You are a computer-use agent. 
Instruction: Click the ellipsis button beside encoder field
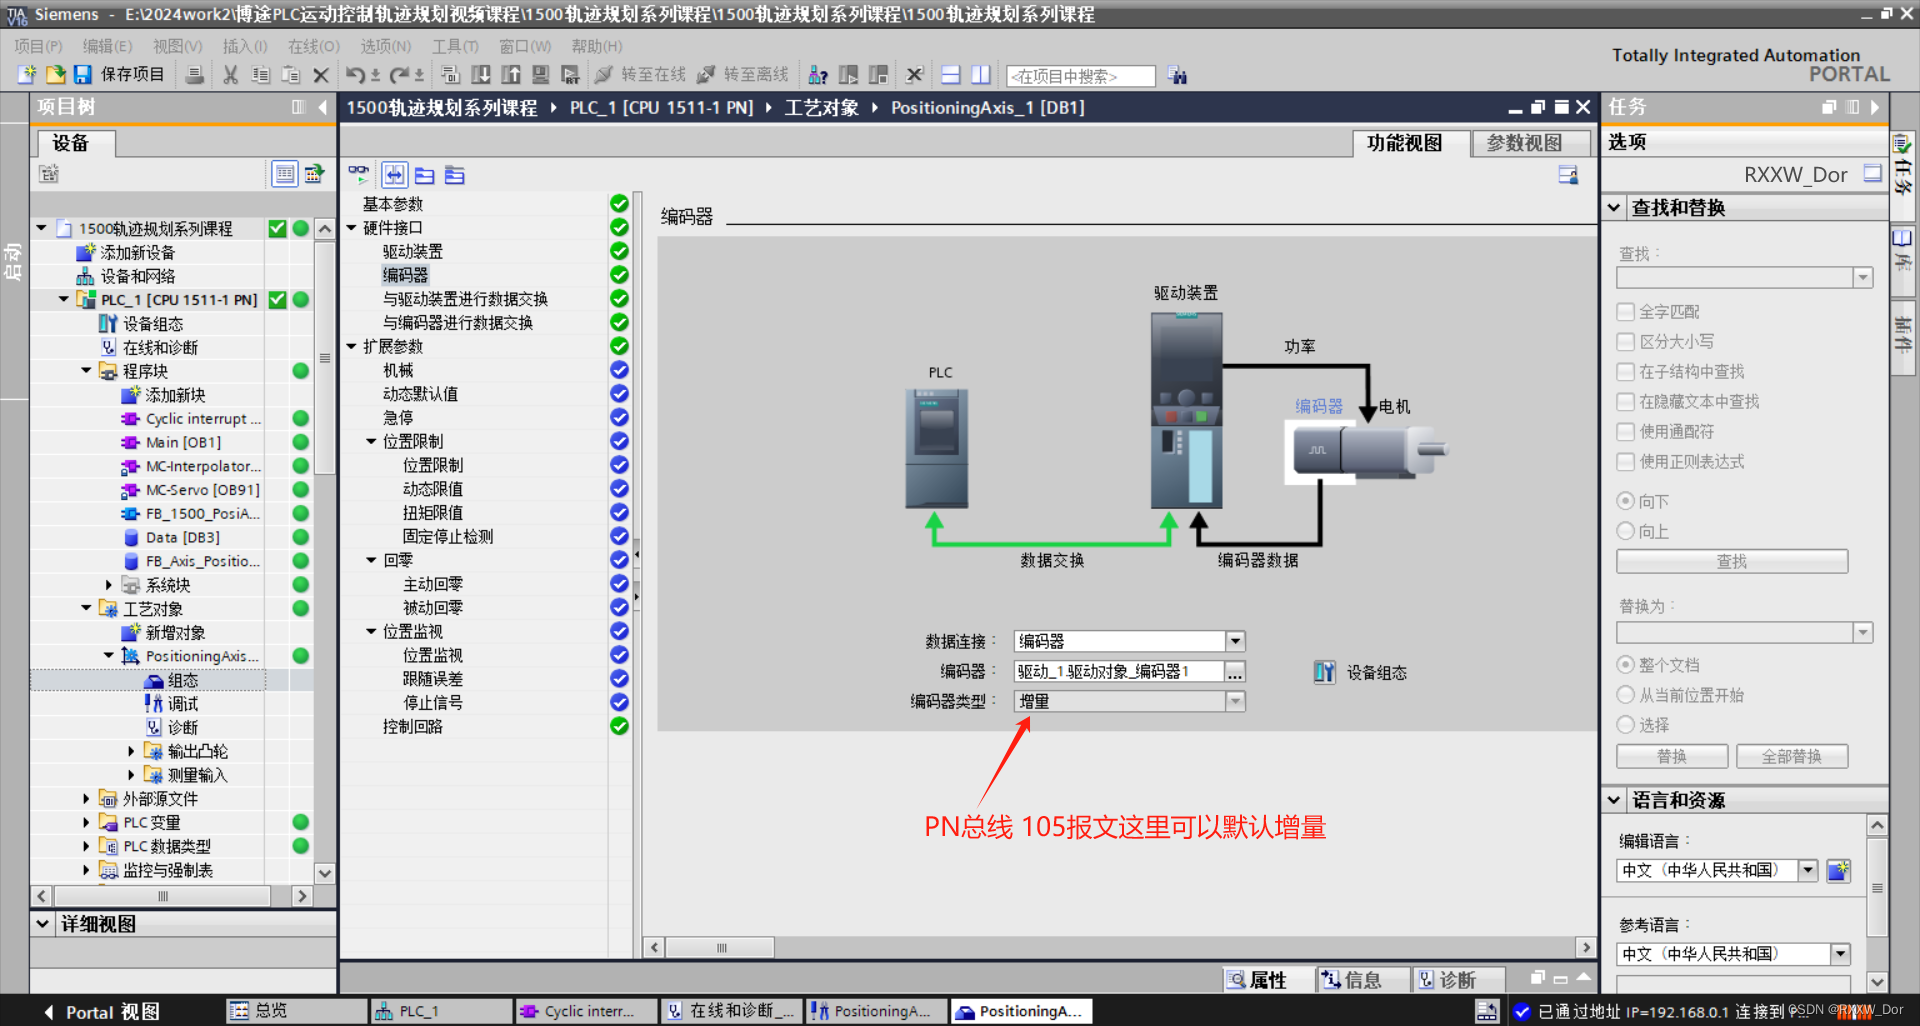[1235, 672]
